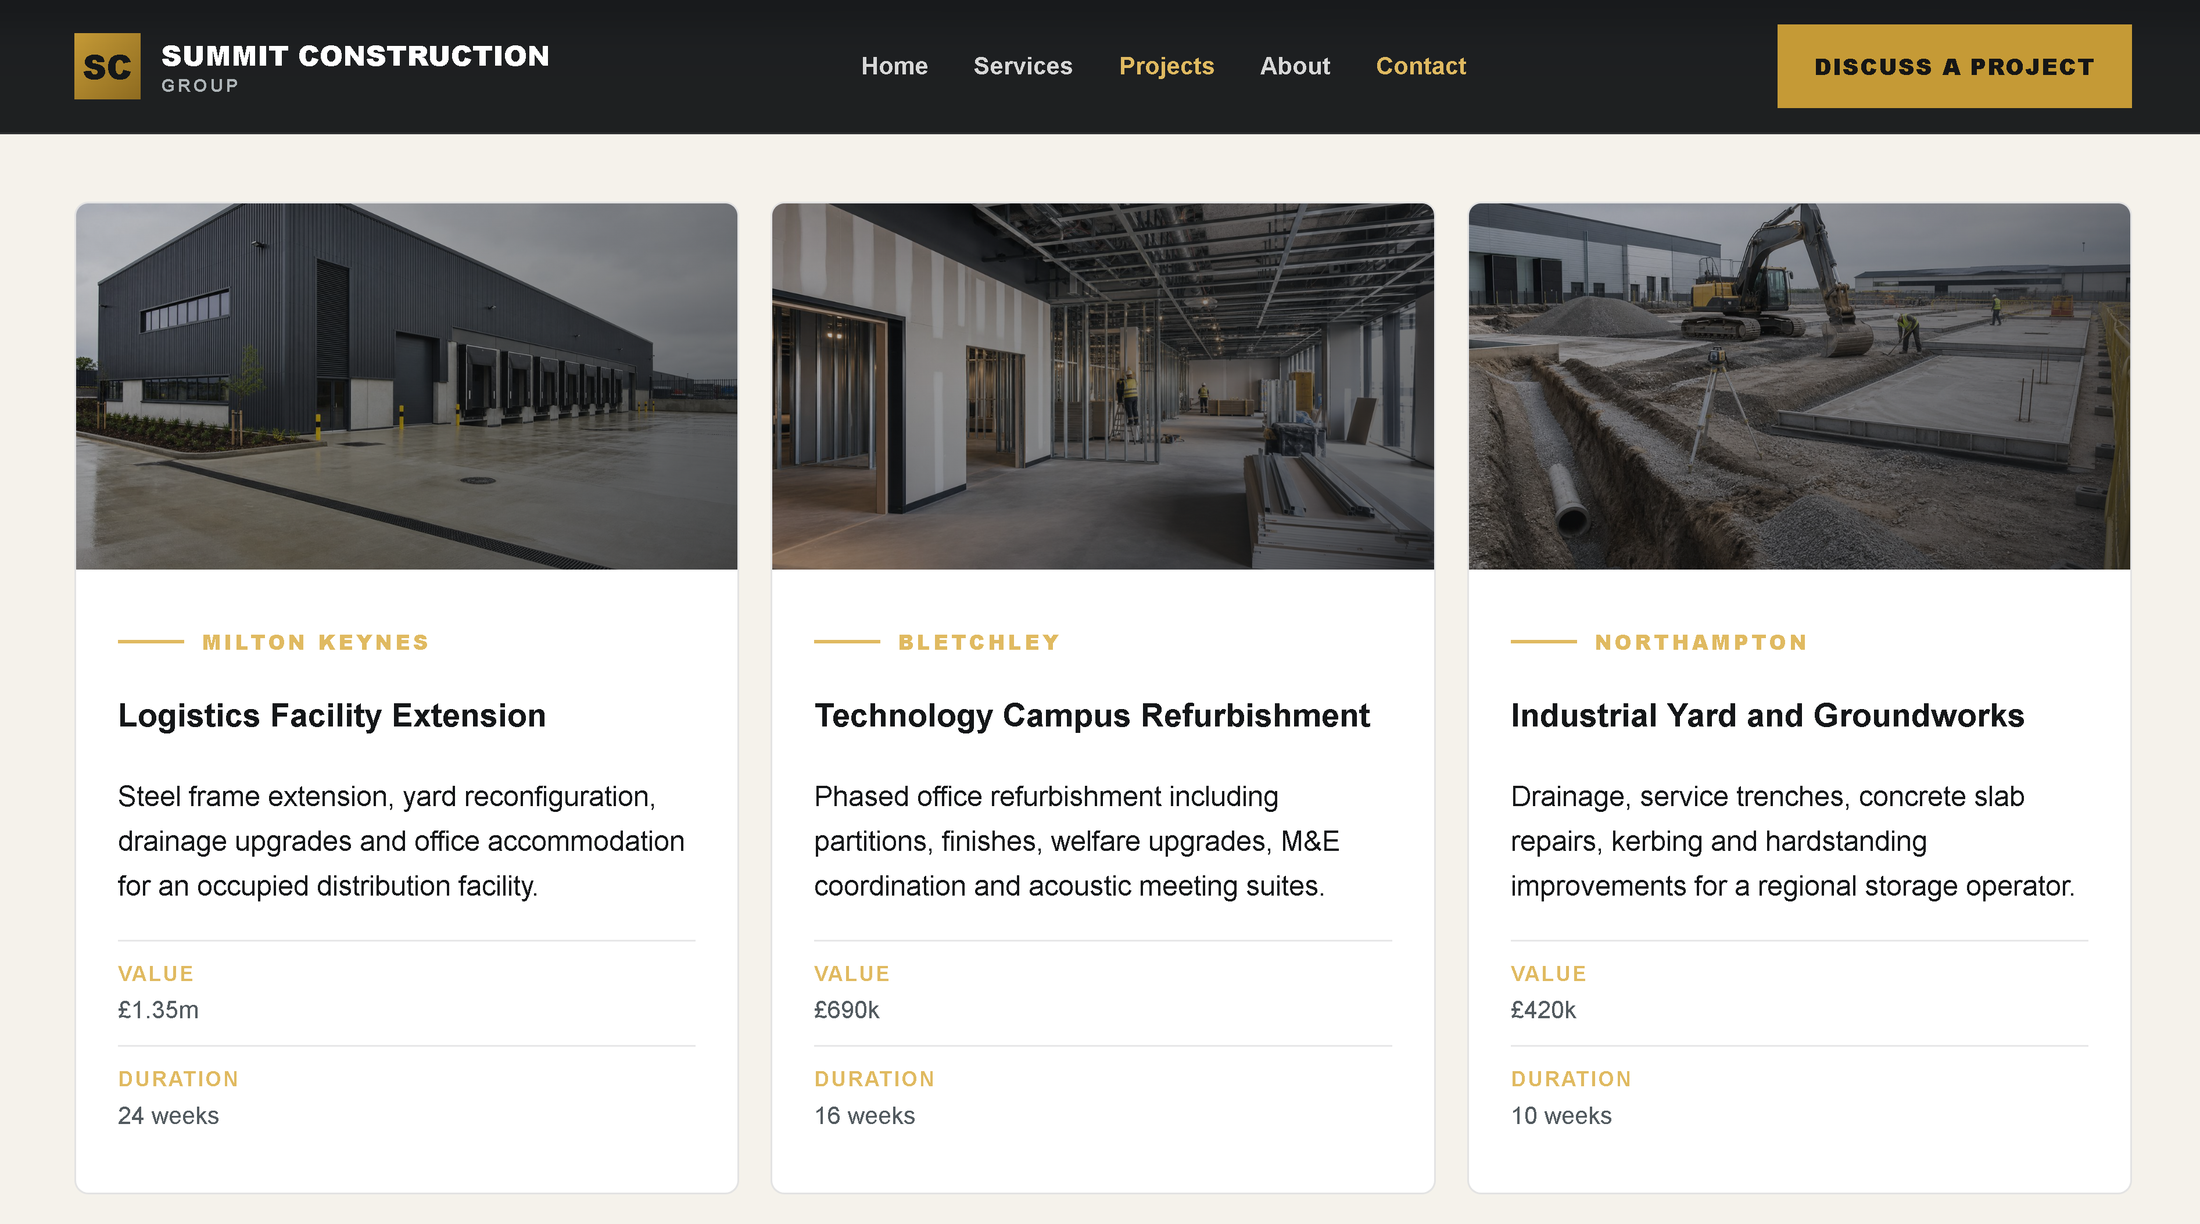Open the Home nav link
This screenshot has height=1224, width=2200.
coord(894,66)
